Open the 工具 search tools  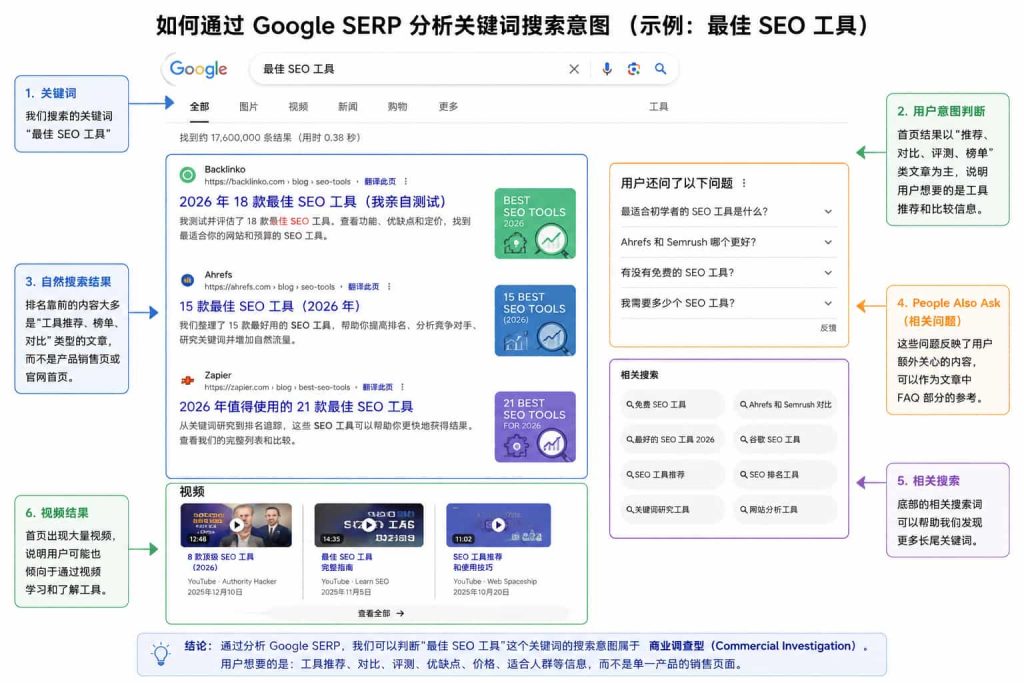(658, 106)
